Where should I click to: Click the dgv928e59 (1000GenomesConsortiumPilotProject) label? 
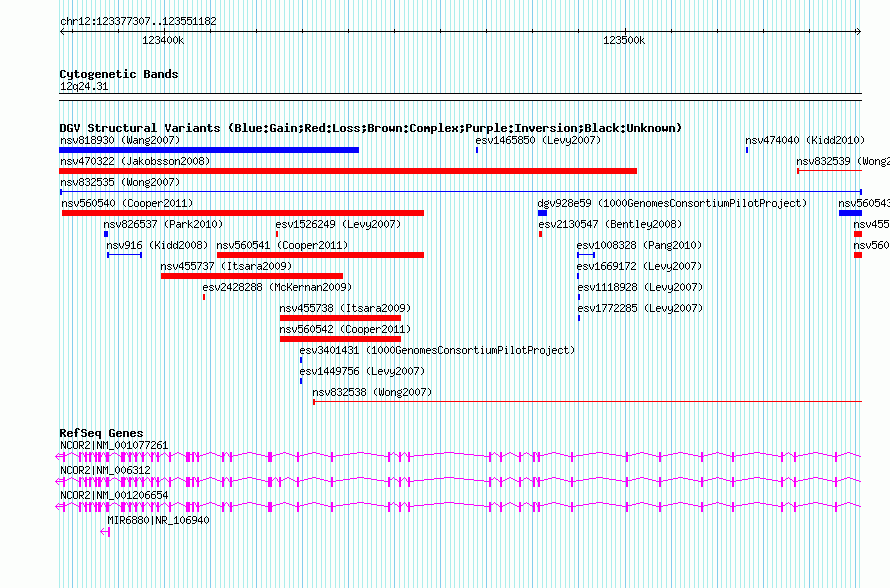coord(672,203)
